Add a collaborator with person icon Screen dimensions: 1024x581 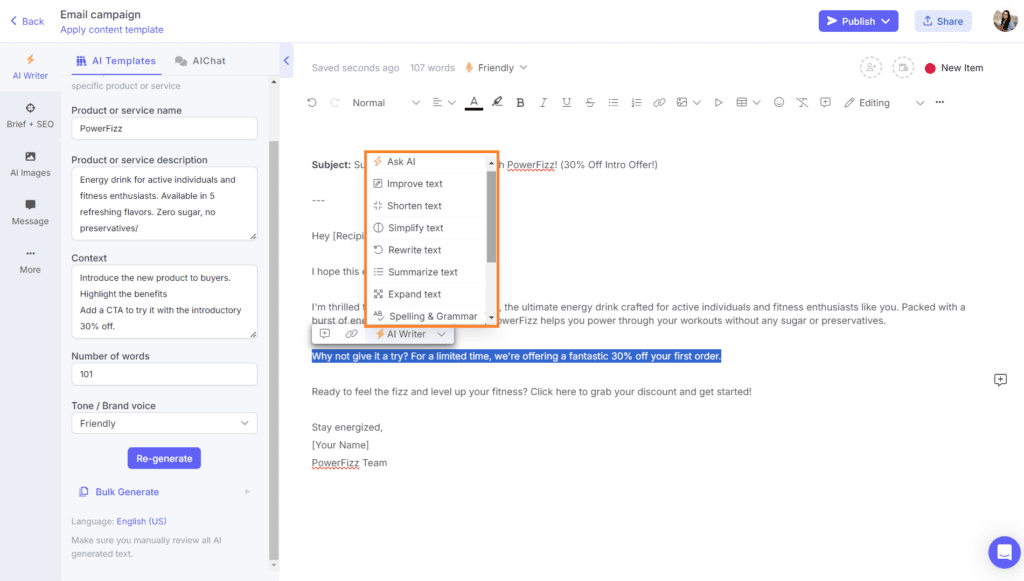coord(871,67)
